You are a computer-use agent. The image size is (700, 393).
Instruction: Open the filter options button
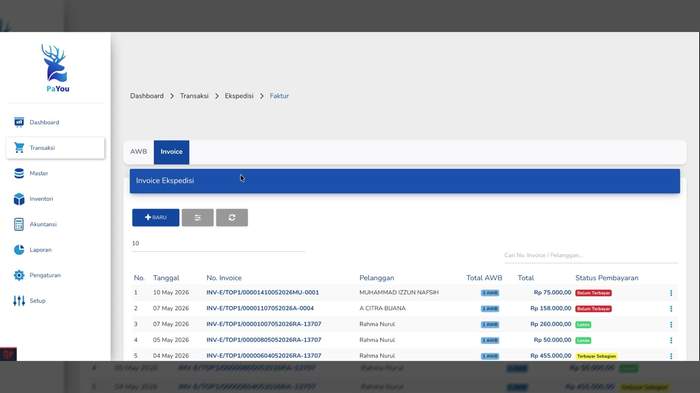[x=197, y=217]
